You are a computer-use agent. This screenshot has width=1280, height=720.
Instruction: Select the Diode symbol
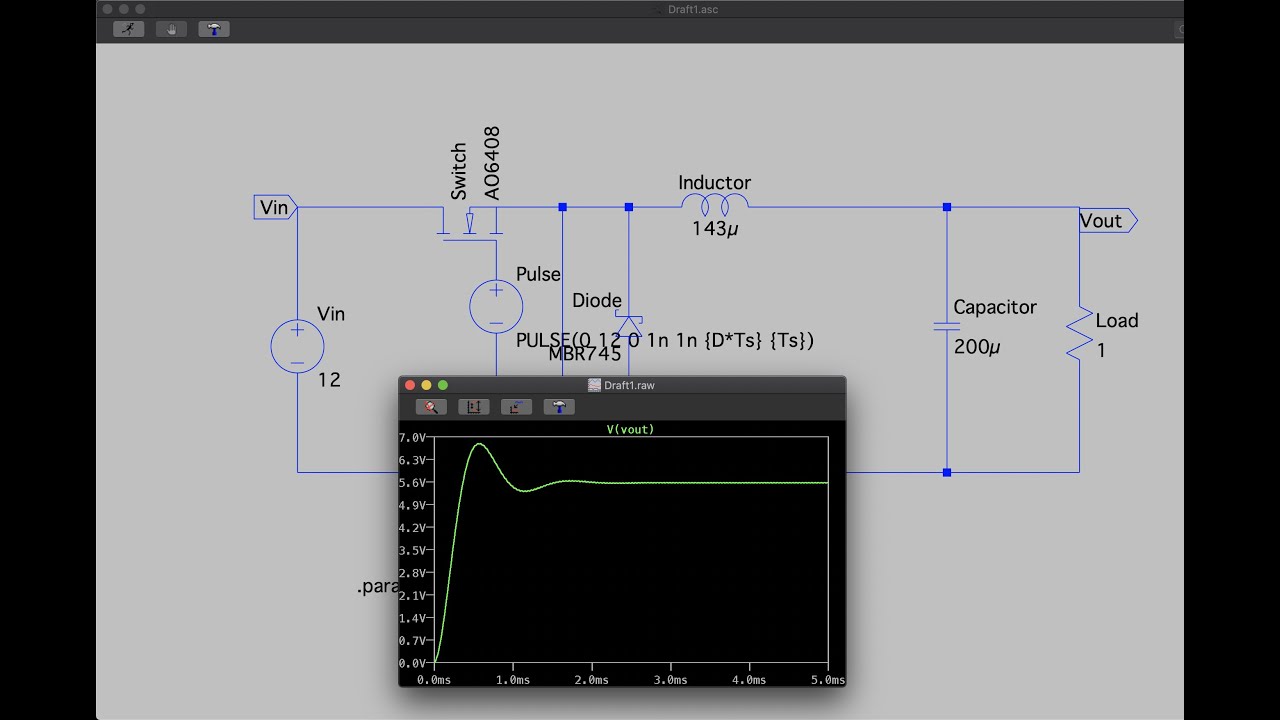(629, 326)
